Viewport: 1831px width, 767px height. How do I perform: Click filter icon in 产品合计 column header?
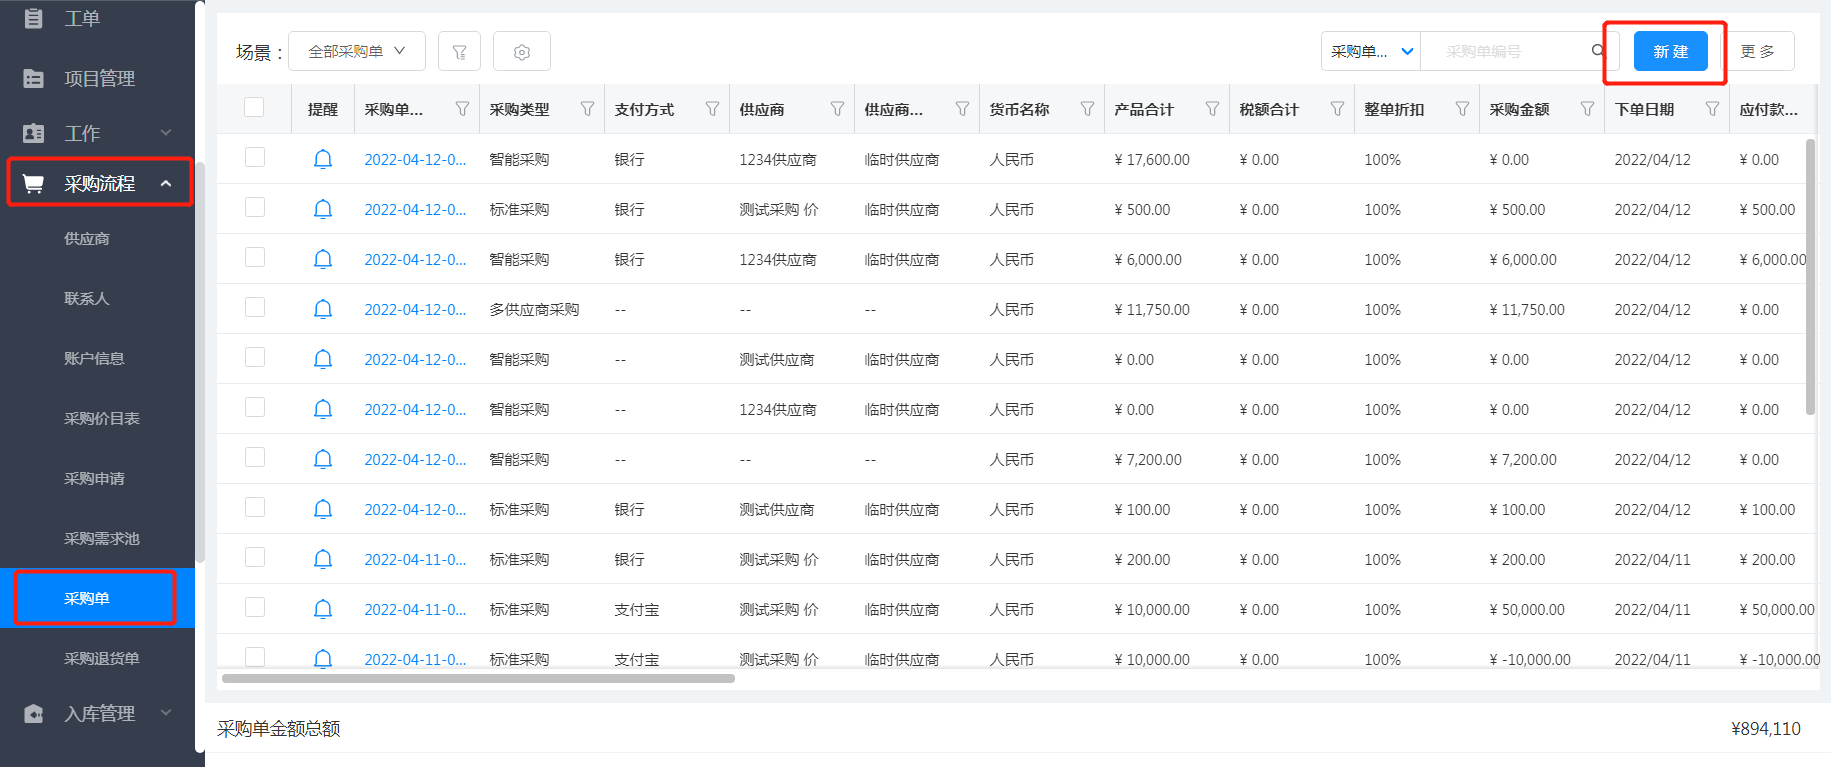click(x=1212, y=109)
